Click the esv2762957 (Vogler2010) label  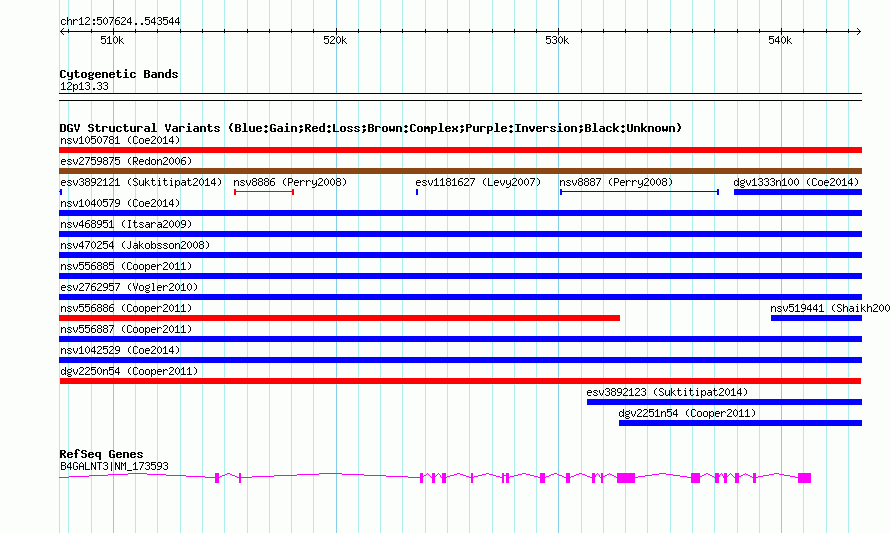pyautogui.click(x=129, y=287)
